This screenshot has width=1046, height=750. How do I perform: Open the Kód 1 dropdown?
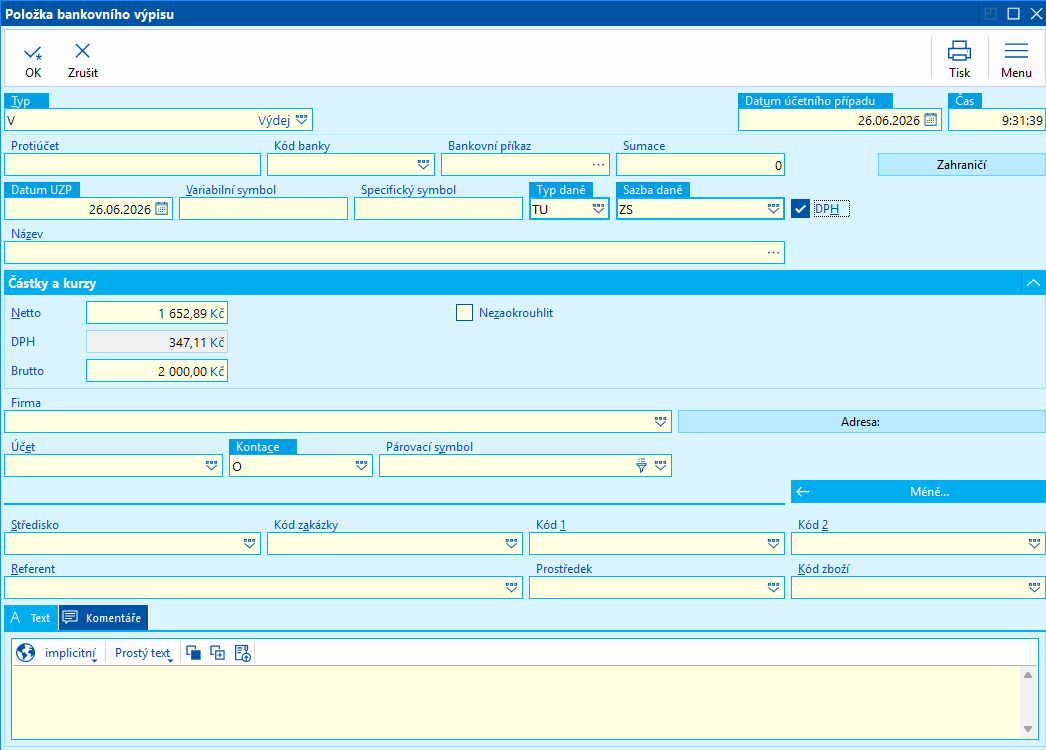coord(773,544)
